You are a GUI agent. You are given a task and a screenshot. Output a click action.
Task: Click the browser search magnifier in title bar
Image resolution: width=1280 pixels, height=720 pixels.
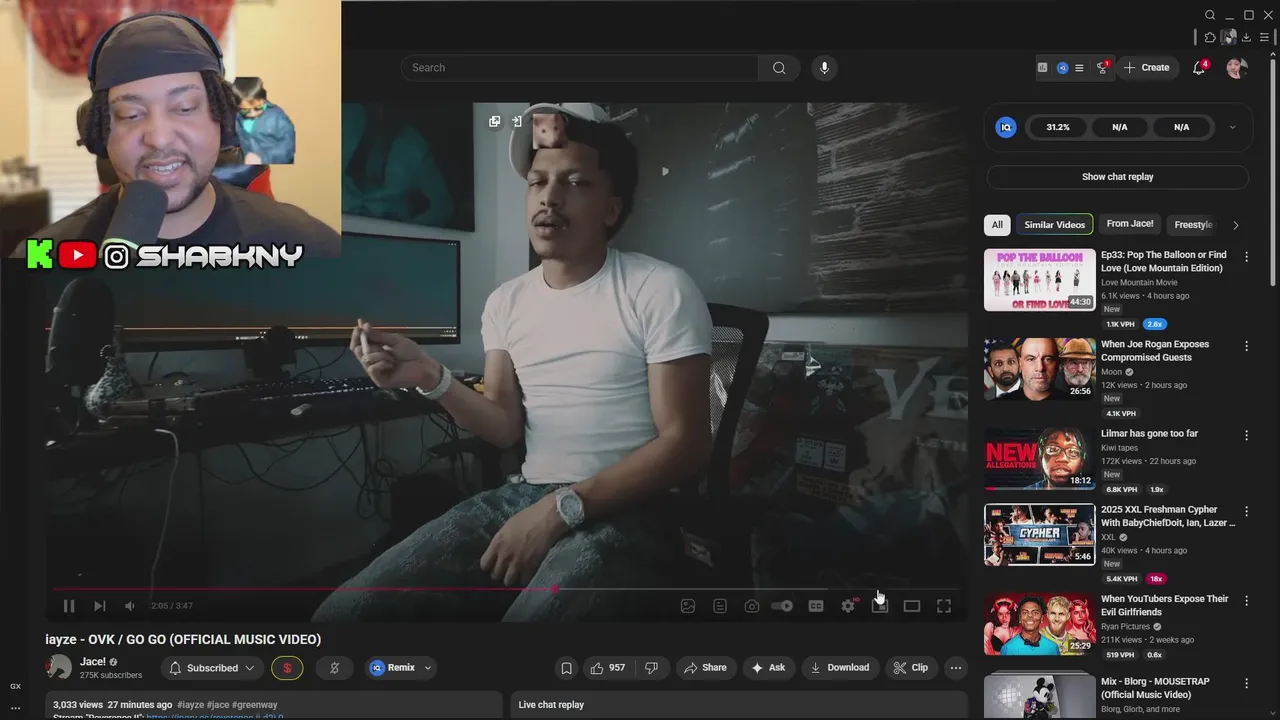pos(1210,15)
